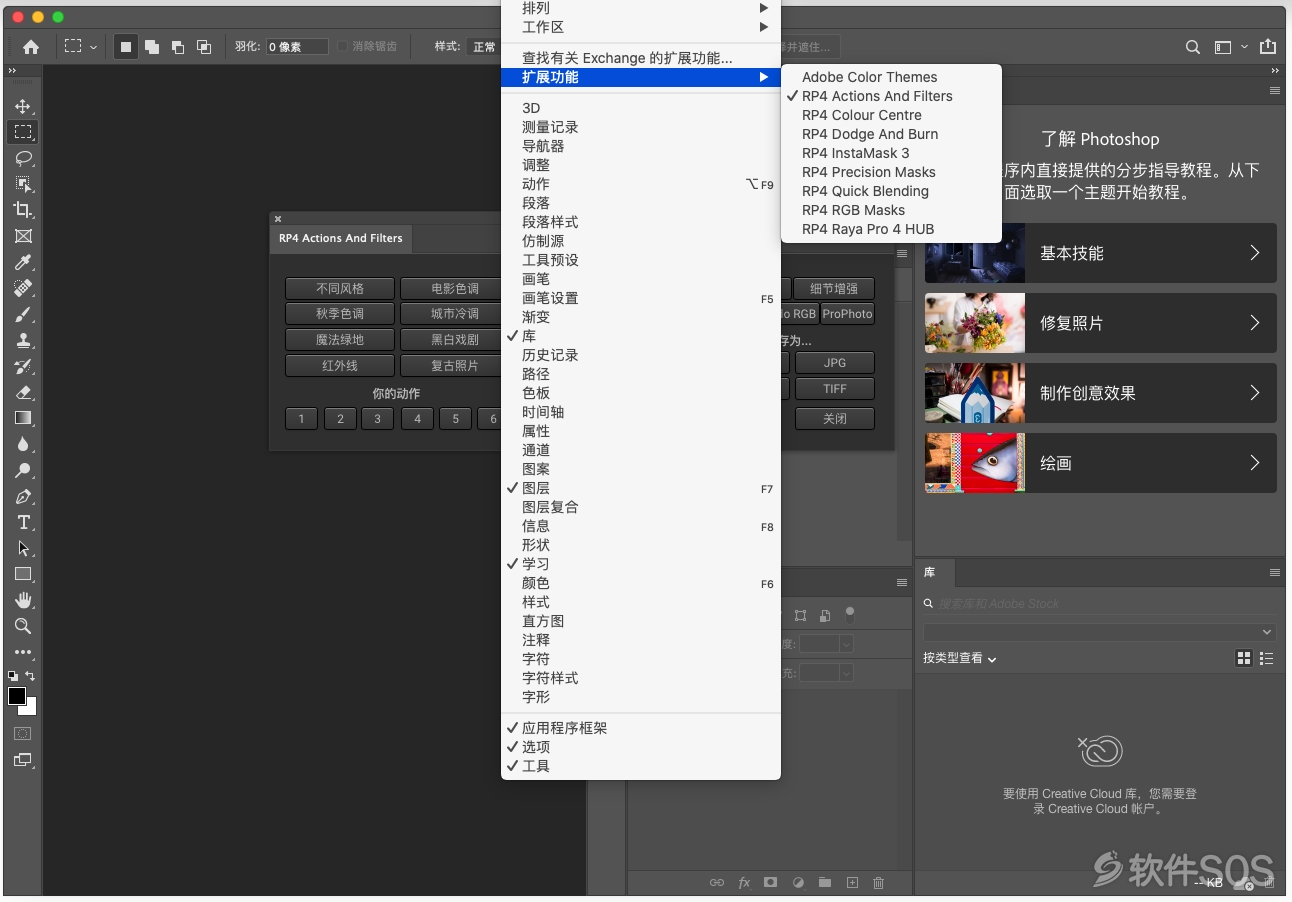The width and height of the screenshot is (1292, 902).
Task: Select the Clone Stamp tool
Action: (23, 340)
